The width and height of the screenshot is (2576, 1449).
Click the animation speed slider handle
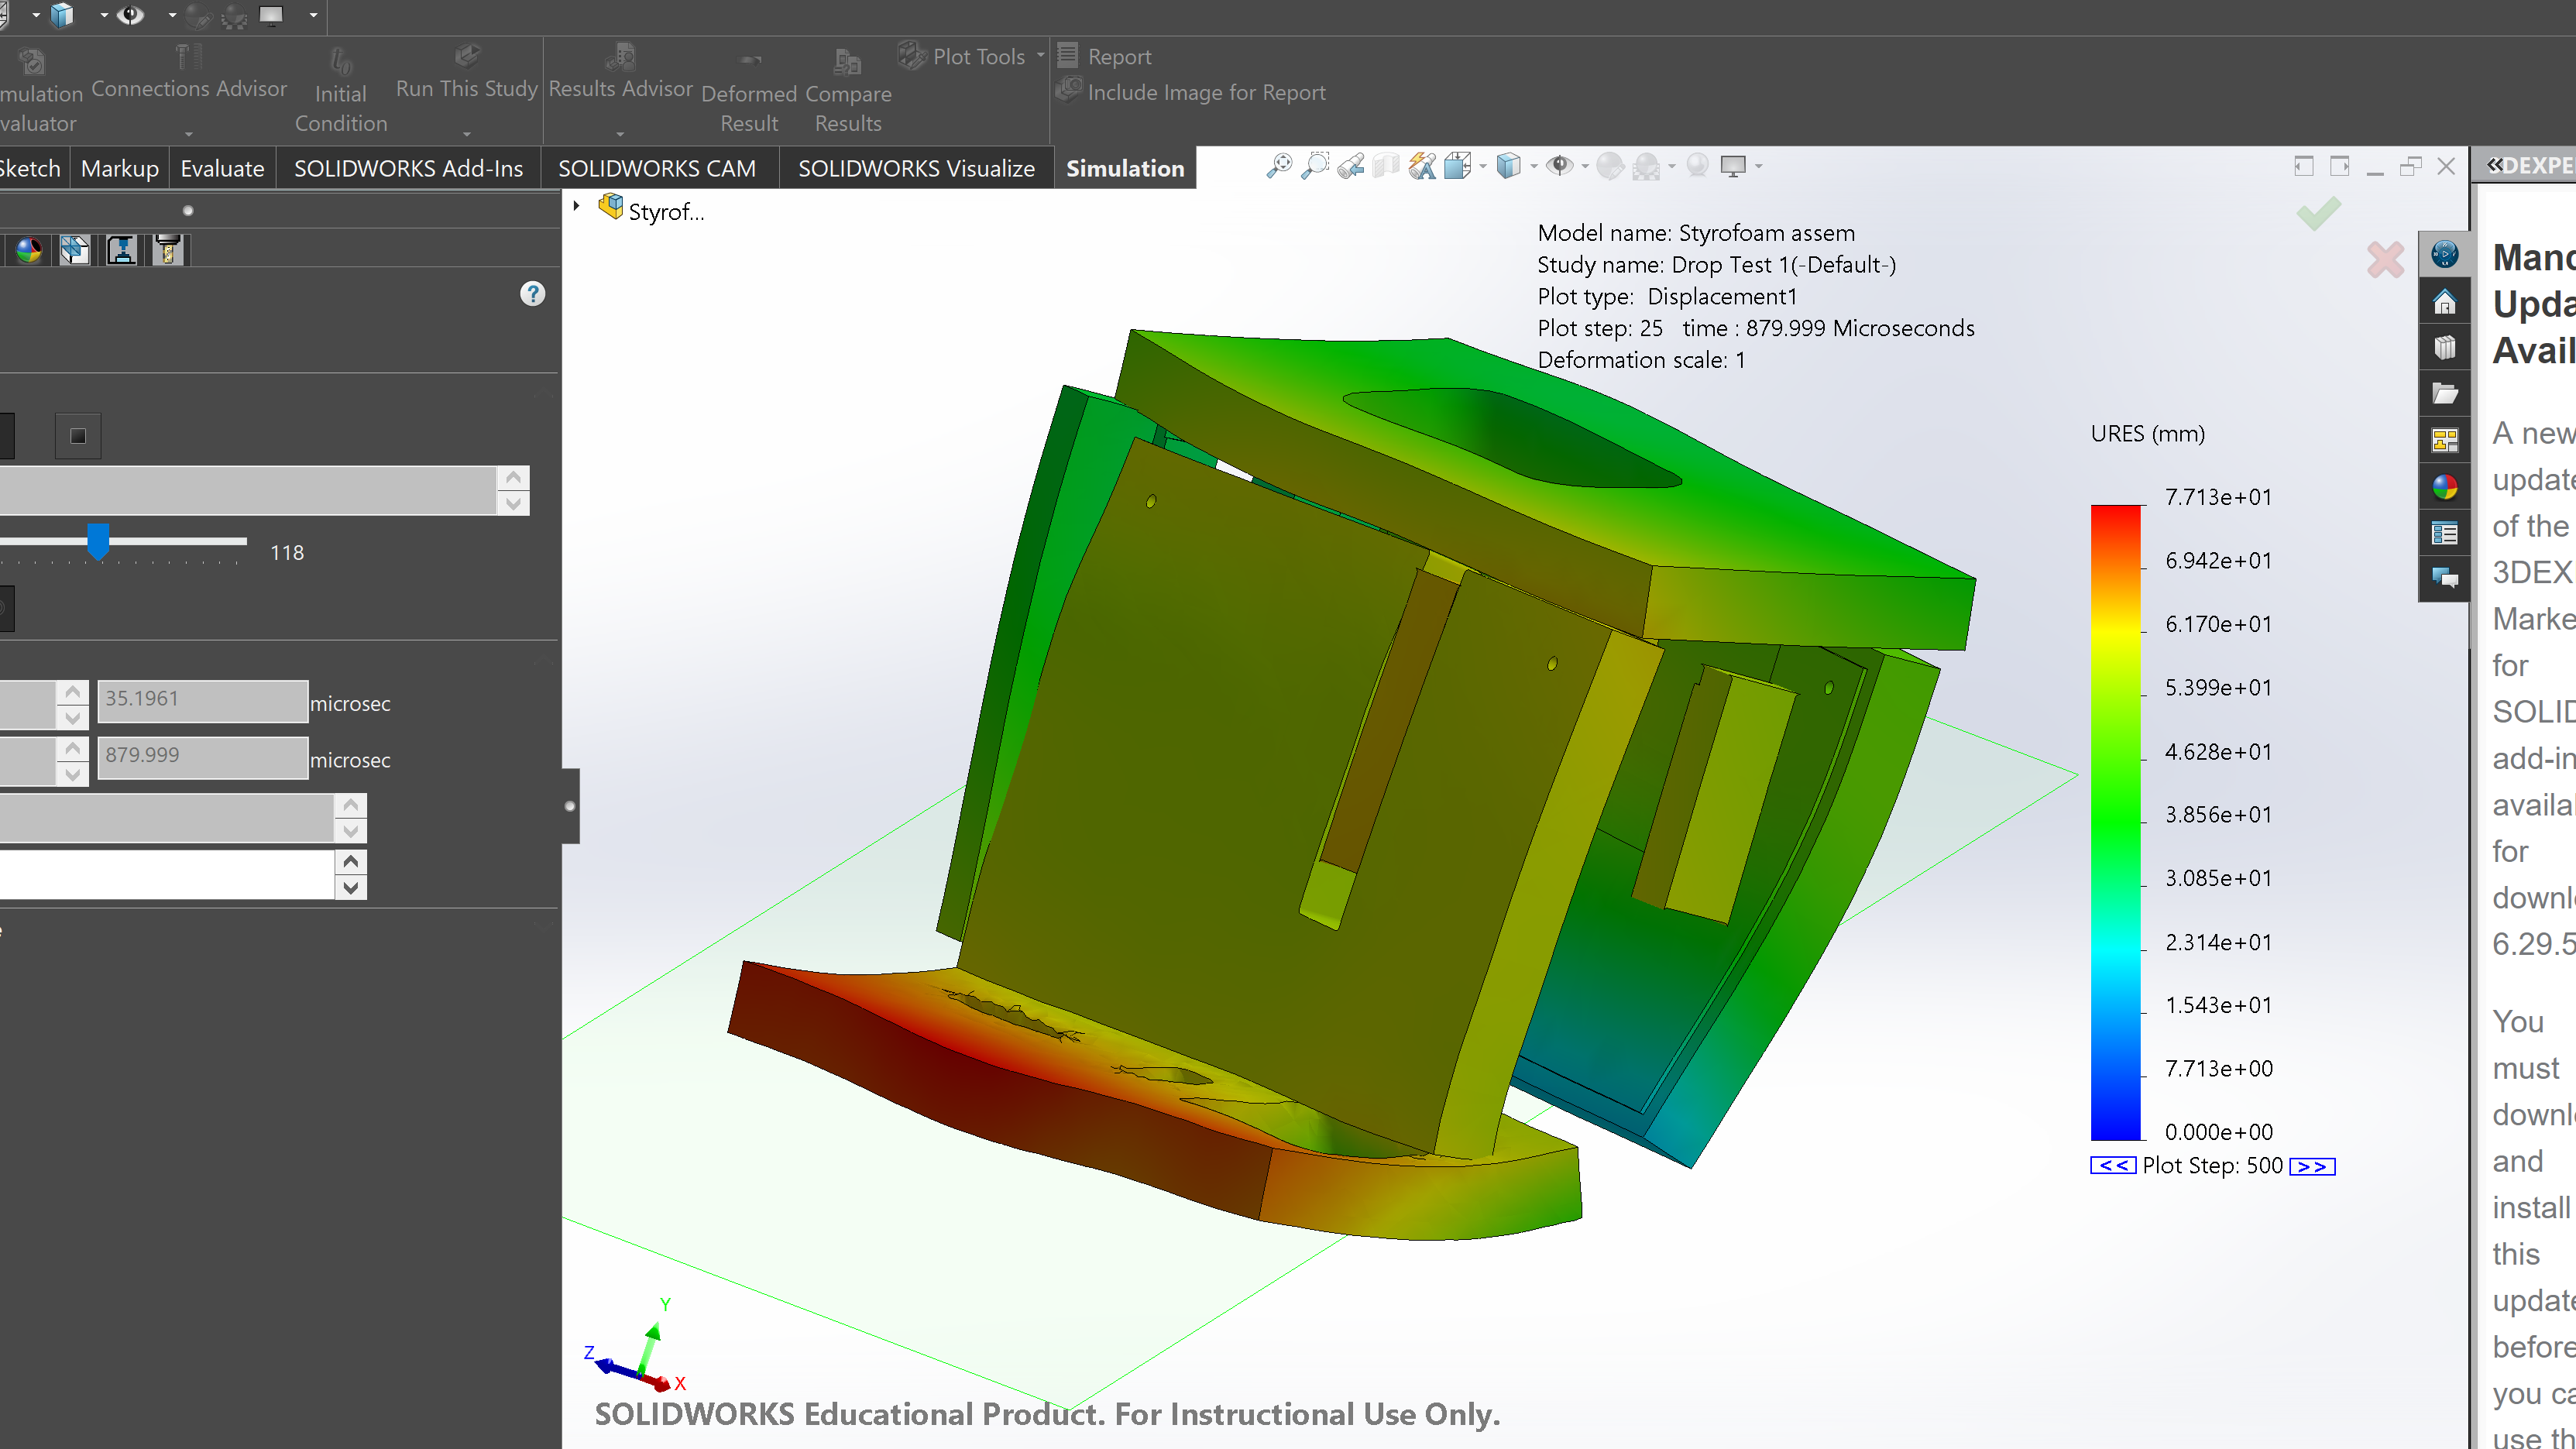[x=98, y=541]
